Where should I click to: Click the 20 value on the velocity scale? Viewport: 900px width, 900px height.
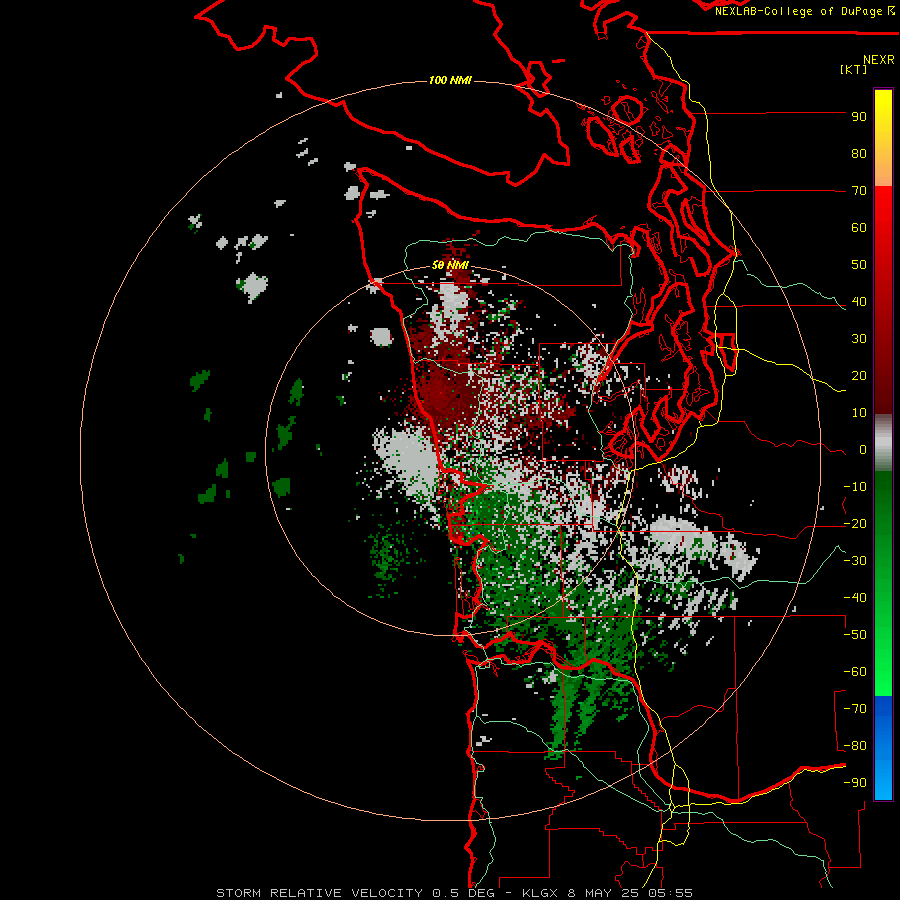[859, 376]
